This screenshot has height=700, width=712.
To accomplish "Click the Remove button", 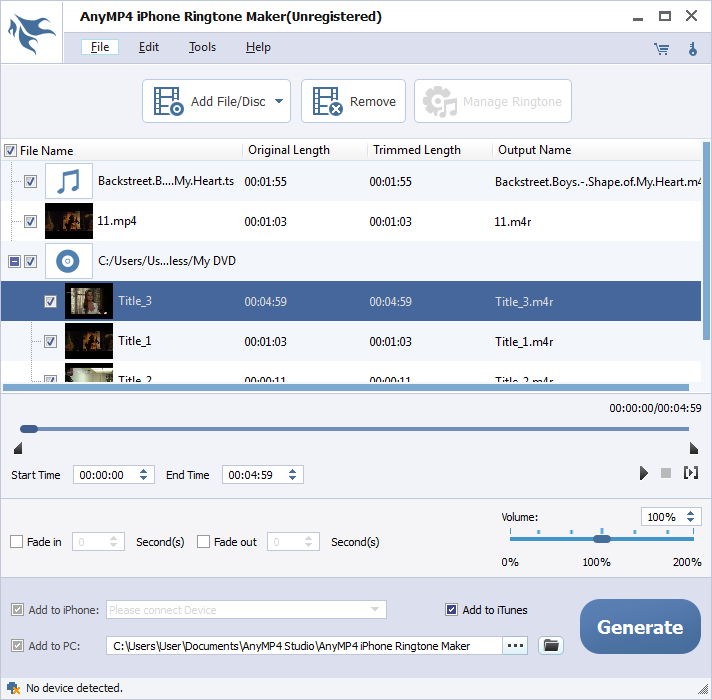I will click(353, 101).
